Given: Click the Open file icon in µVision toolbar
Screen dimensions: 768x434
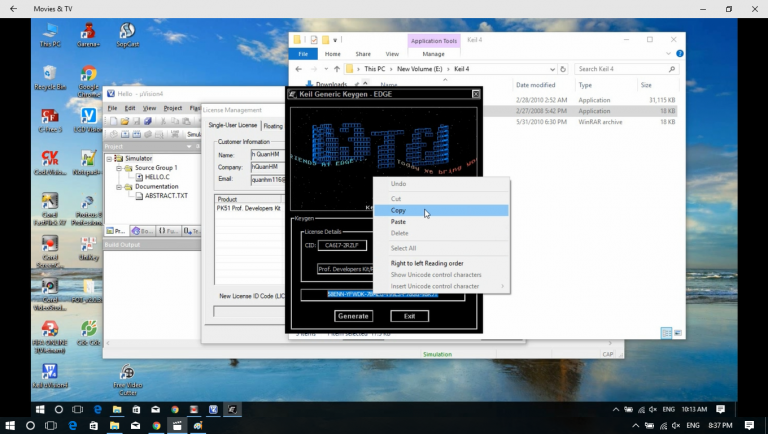Looking at the screenshot, I should click(124, 121).
